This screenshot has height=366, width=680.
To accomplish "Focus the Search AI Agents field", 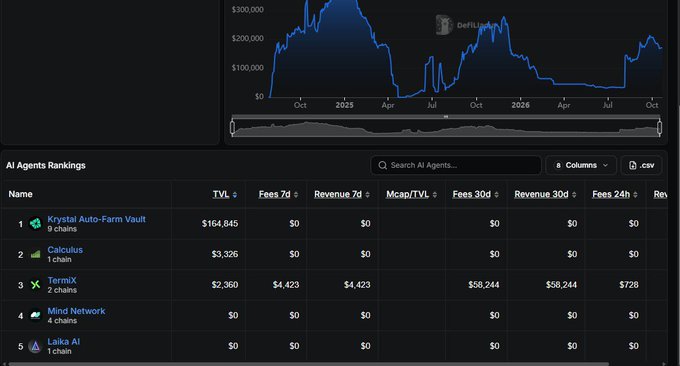I will pyautogui.click(x=456, y=165).
